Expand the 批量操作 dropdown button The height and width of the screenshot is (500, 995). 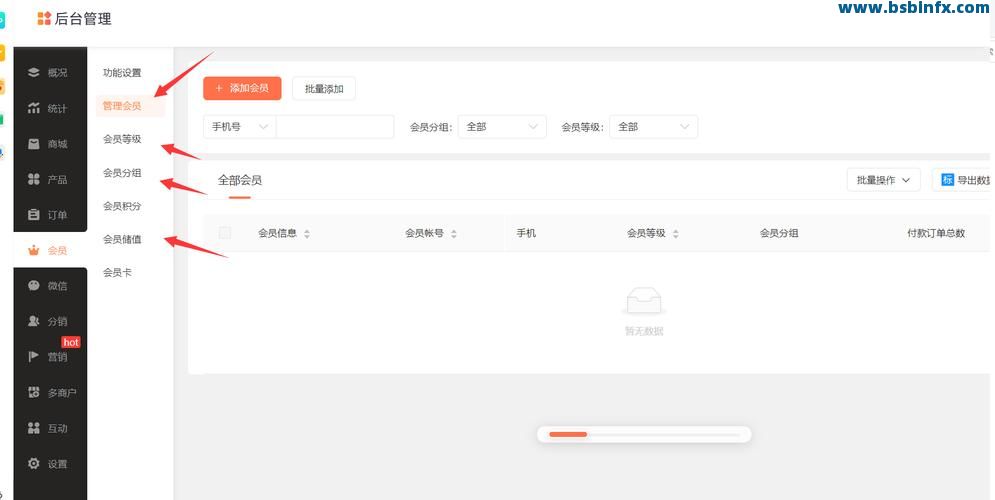tap(883, 180)
